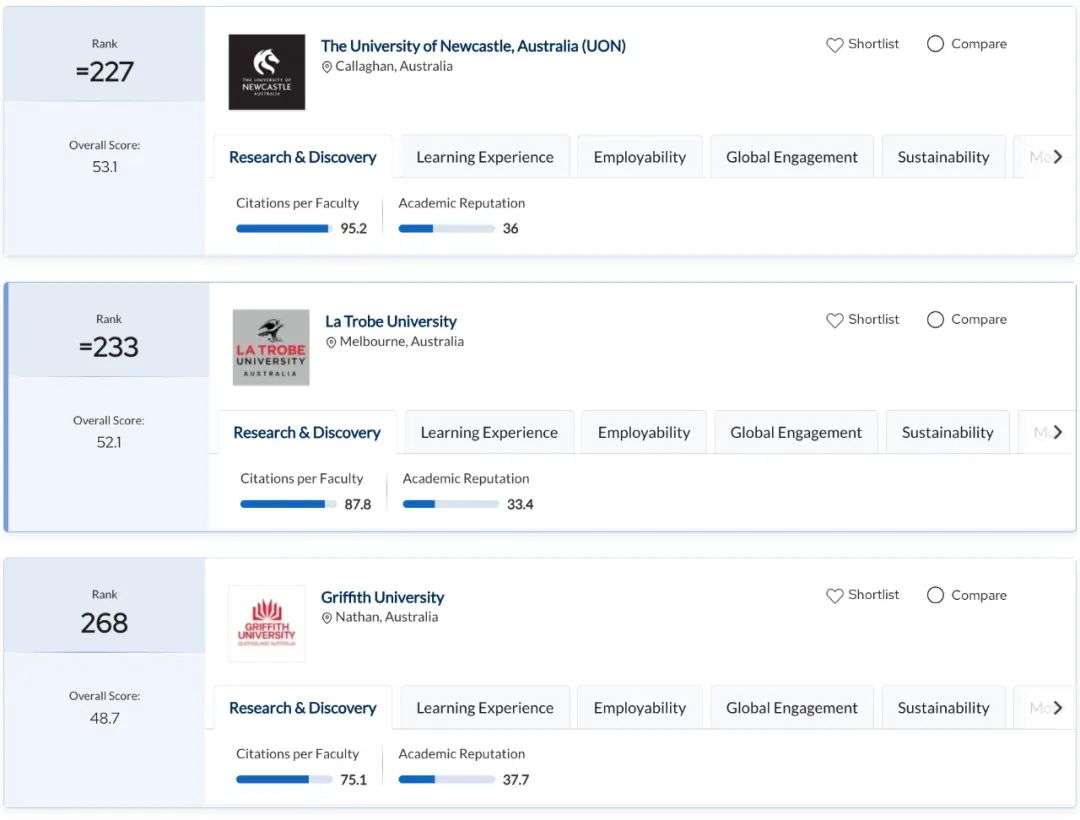The width and height of the screenshot is (1080, 820).
Task: Toggle Compare for La Trobe University
Action: point(935,319)
